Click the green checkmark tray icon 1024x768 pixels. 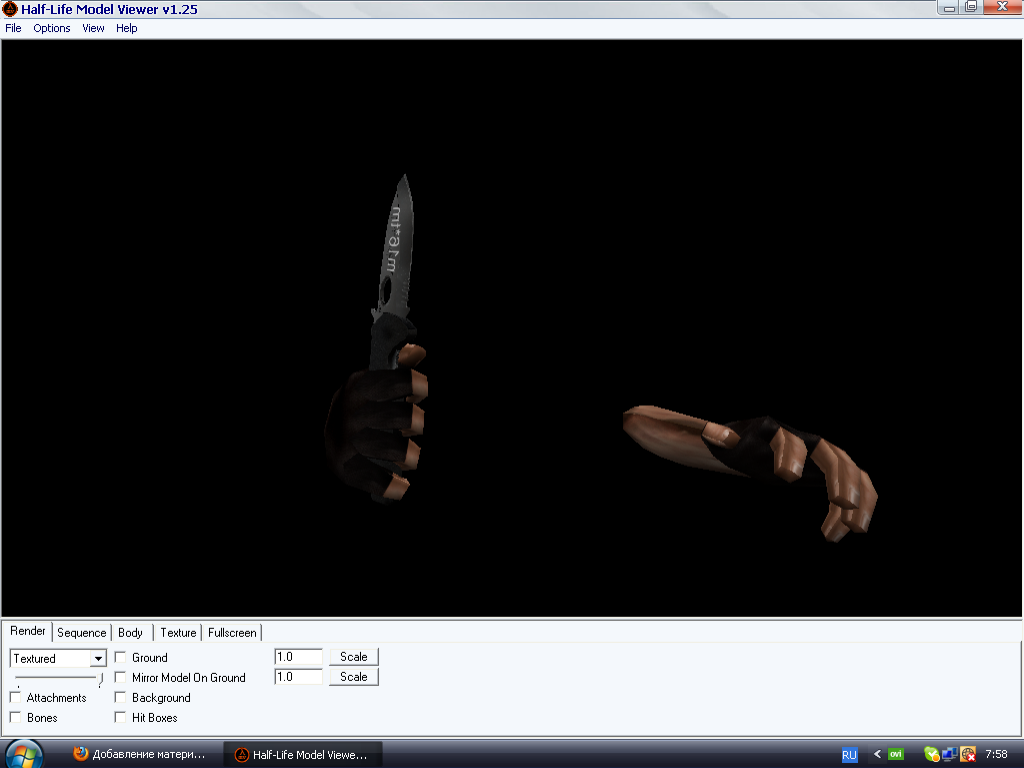tap(932, 754)
